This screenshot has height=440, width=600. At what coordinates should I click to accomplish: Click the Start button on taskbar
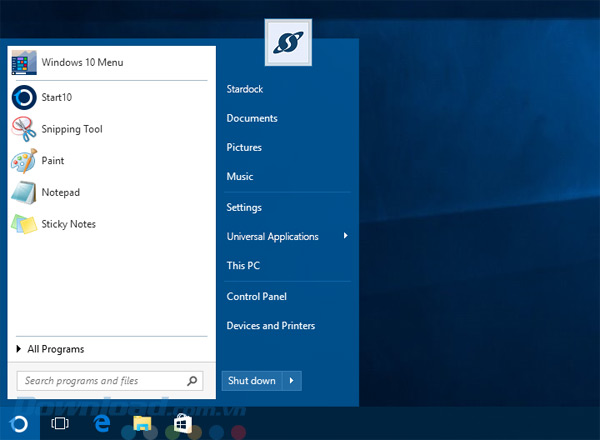point(19,423)
